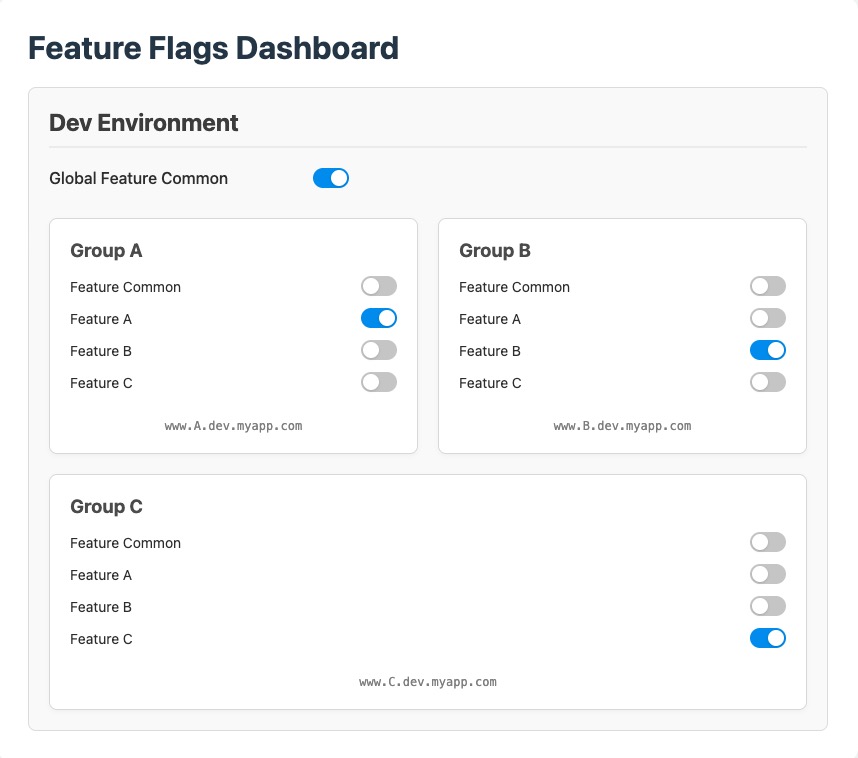Select the Group C card heading
The image size is (858, 758).
click(106, 507)
